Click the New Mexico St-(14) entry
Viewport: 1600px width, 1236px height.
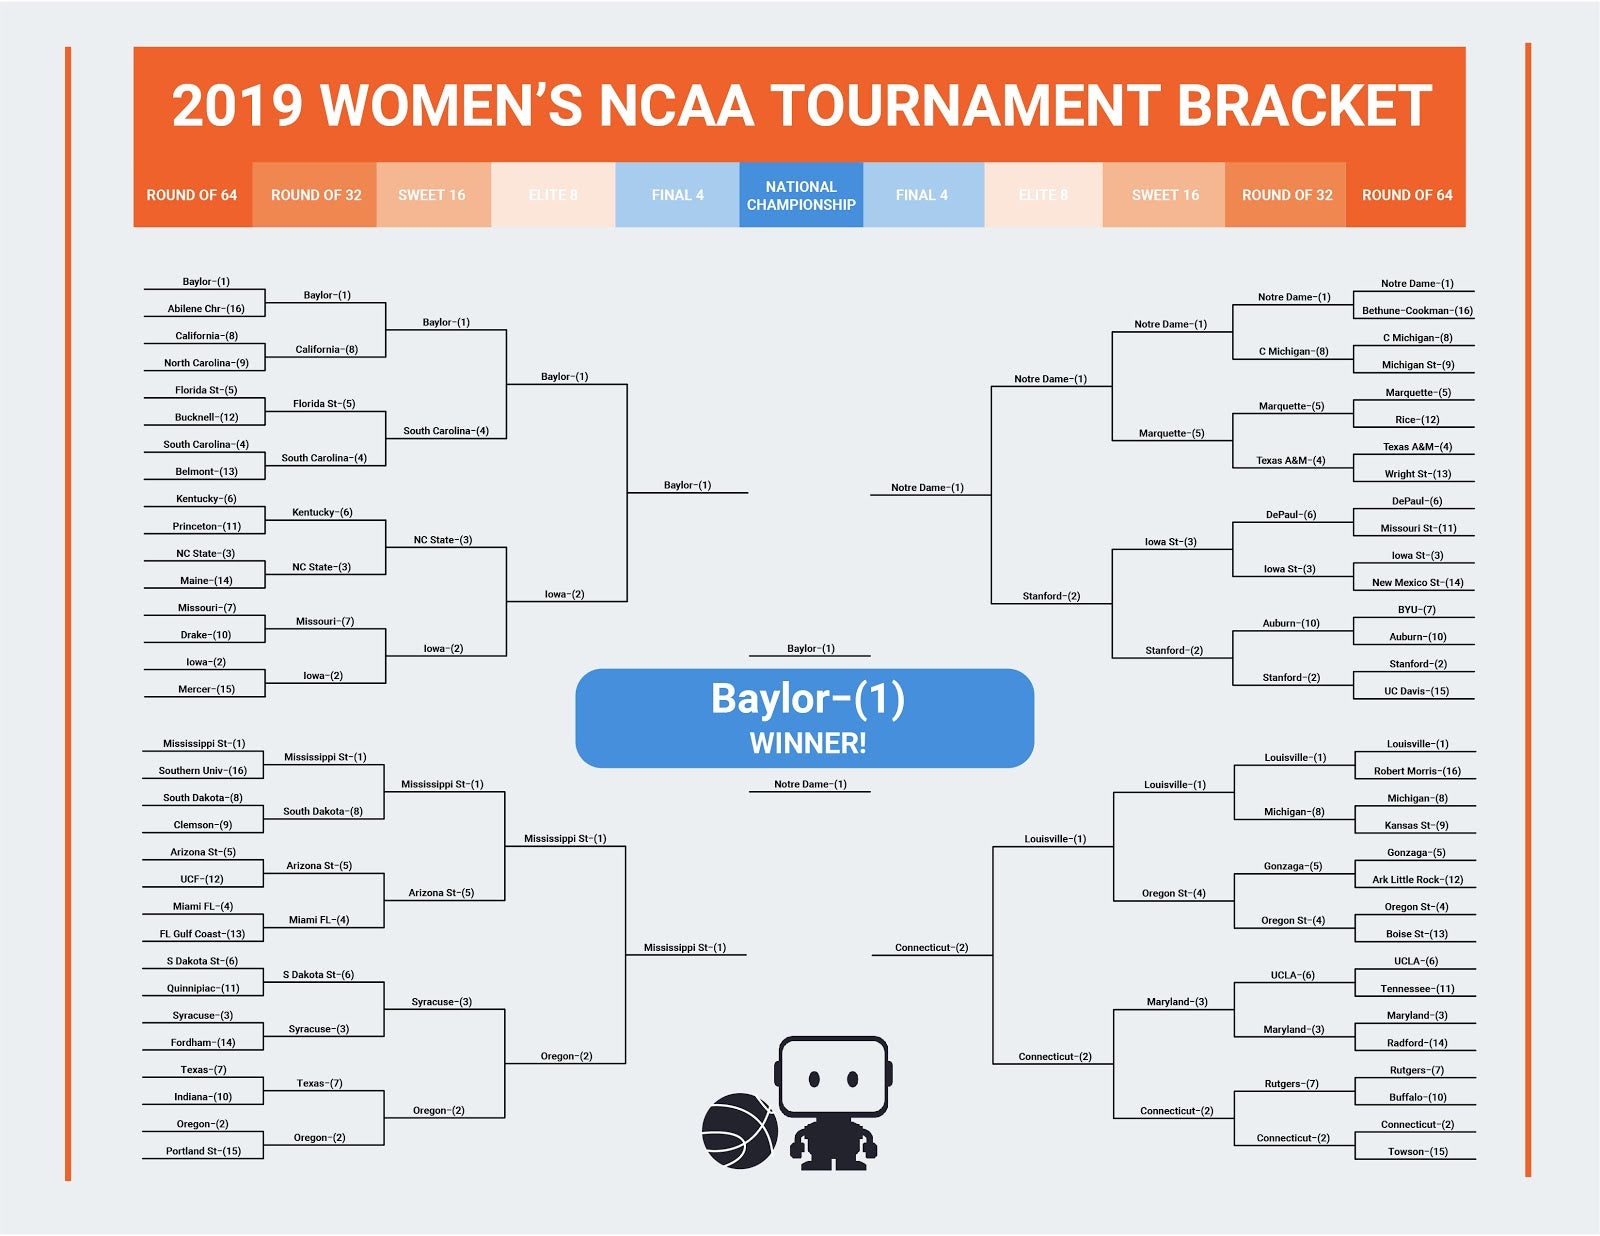click(x=1417, y=583)
